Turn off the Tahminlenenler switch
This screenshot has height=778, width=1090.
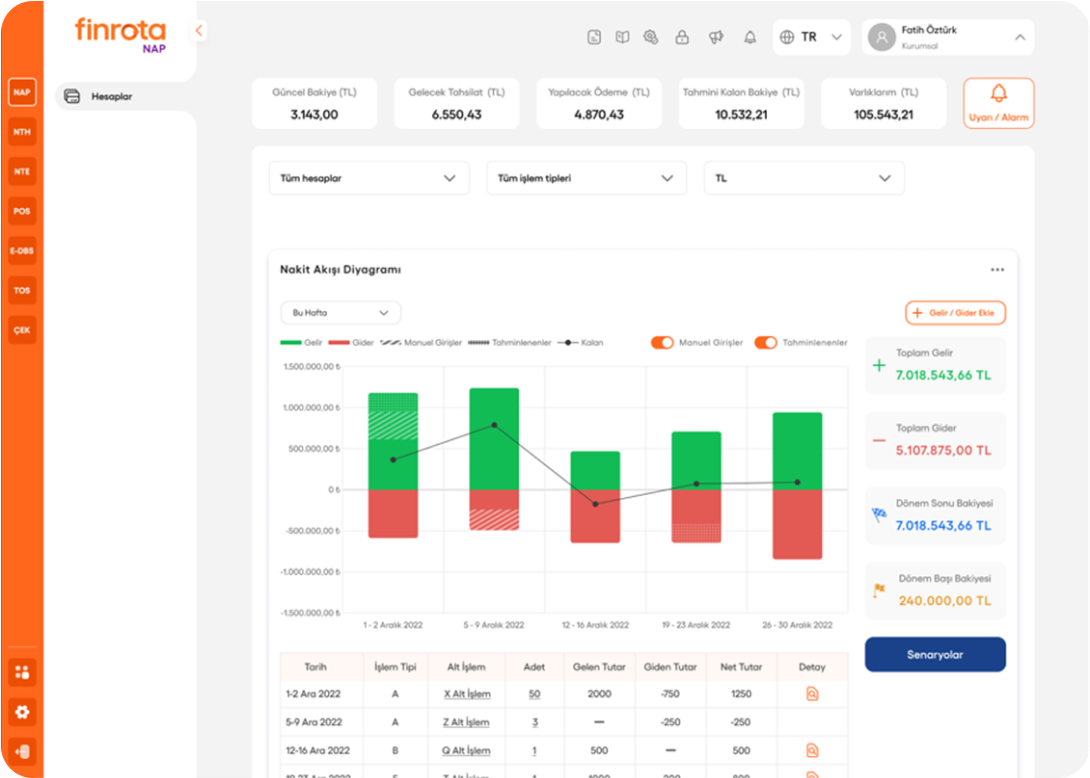click(767, 342)
